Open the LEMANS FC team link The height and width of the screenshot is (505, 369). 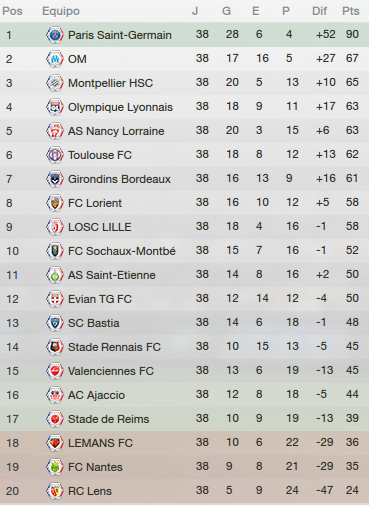pyautogui.click(x=100, y=443)
